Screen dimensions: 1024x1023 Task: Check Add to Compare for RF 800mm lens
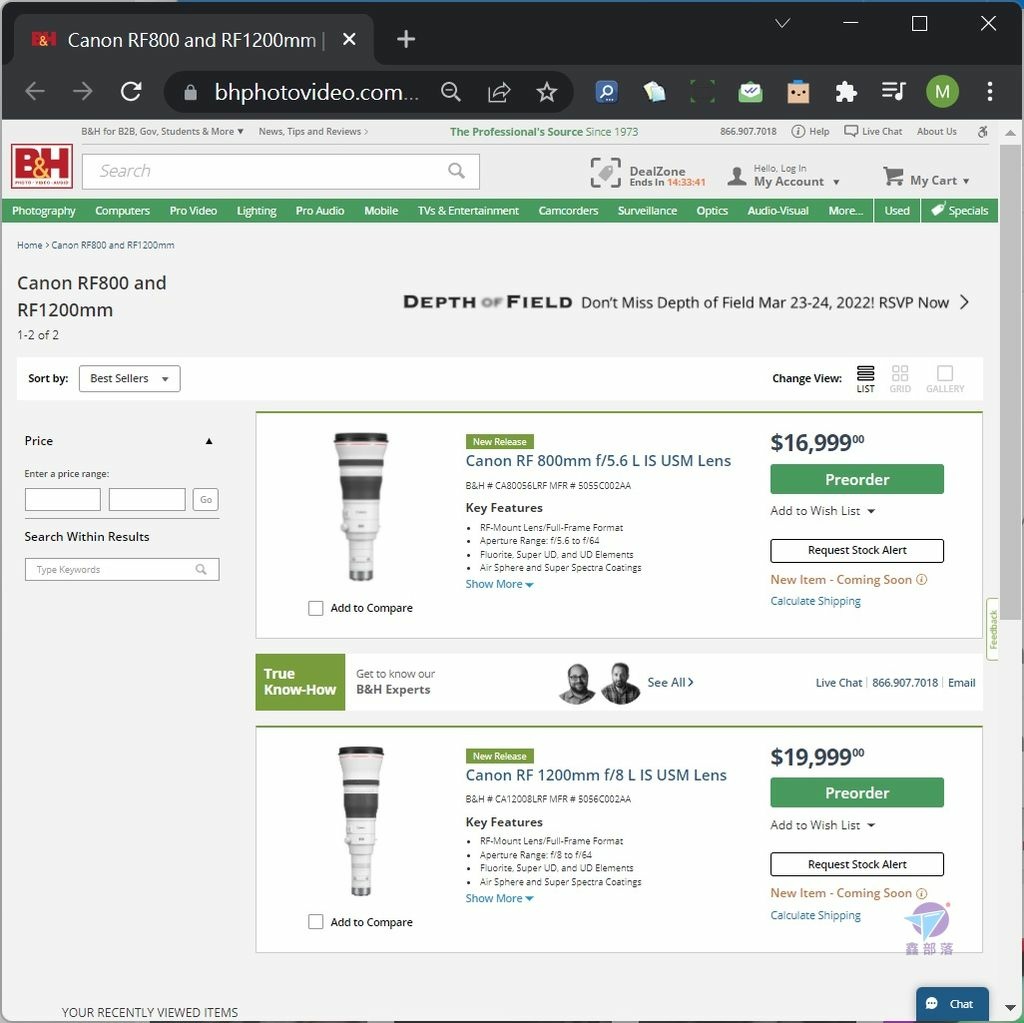(315, 608)
